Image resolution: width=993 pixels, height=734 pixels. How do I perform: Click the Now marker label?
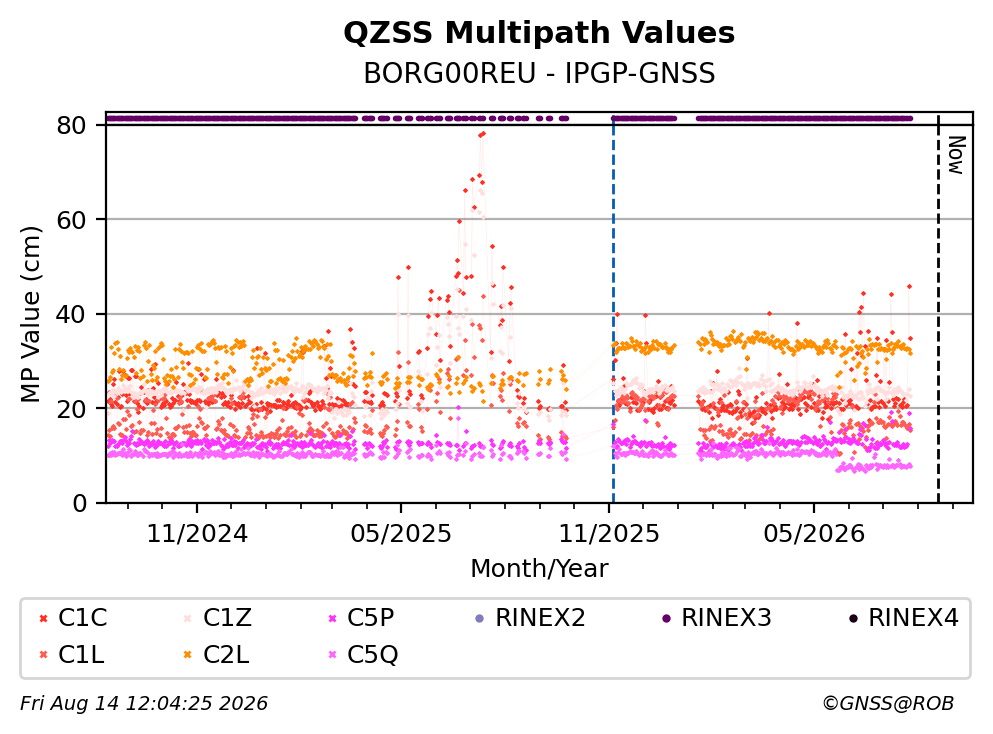click(956, 155)
